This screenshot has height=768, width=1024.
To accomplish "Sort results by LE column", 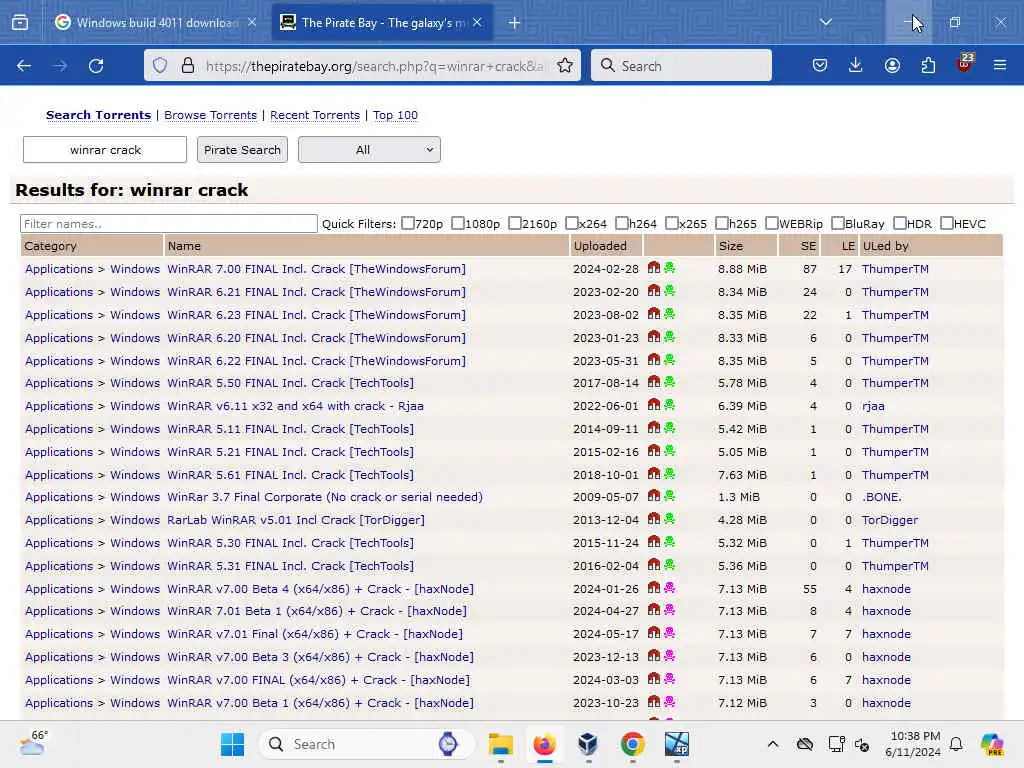I will click(848, 246).
